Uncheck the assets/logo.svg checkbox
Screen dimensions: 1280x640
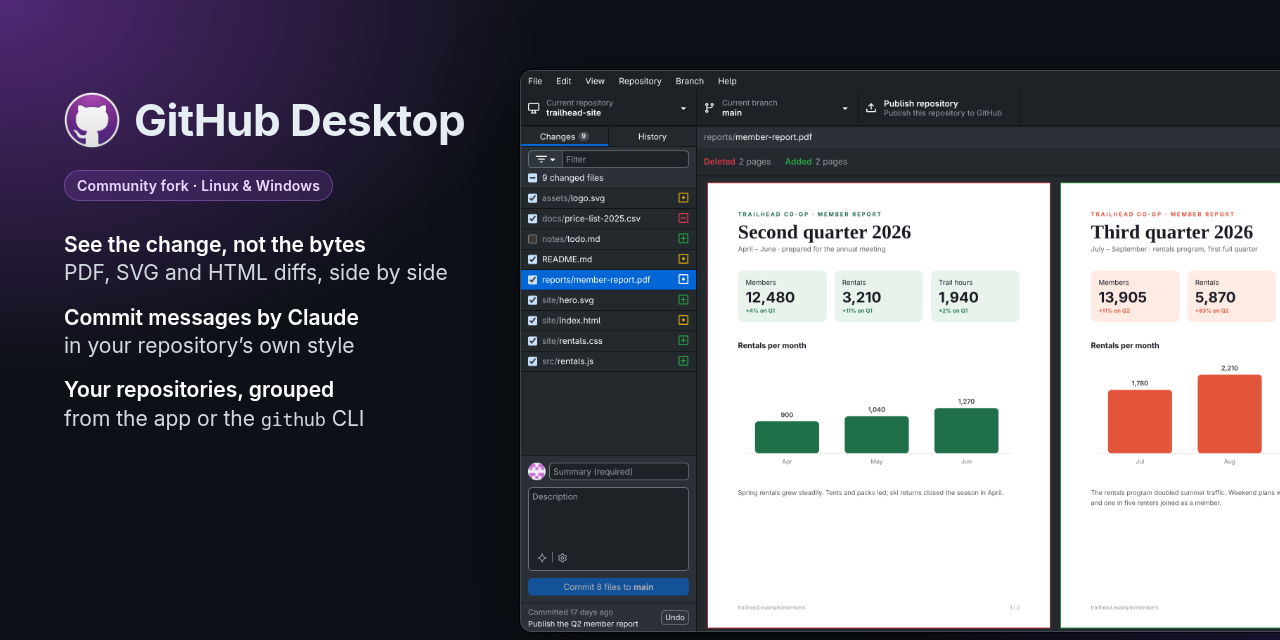click(x=533, y=198)
